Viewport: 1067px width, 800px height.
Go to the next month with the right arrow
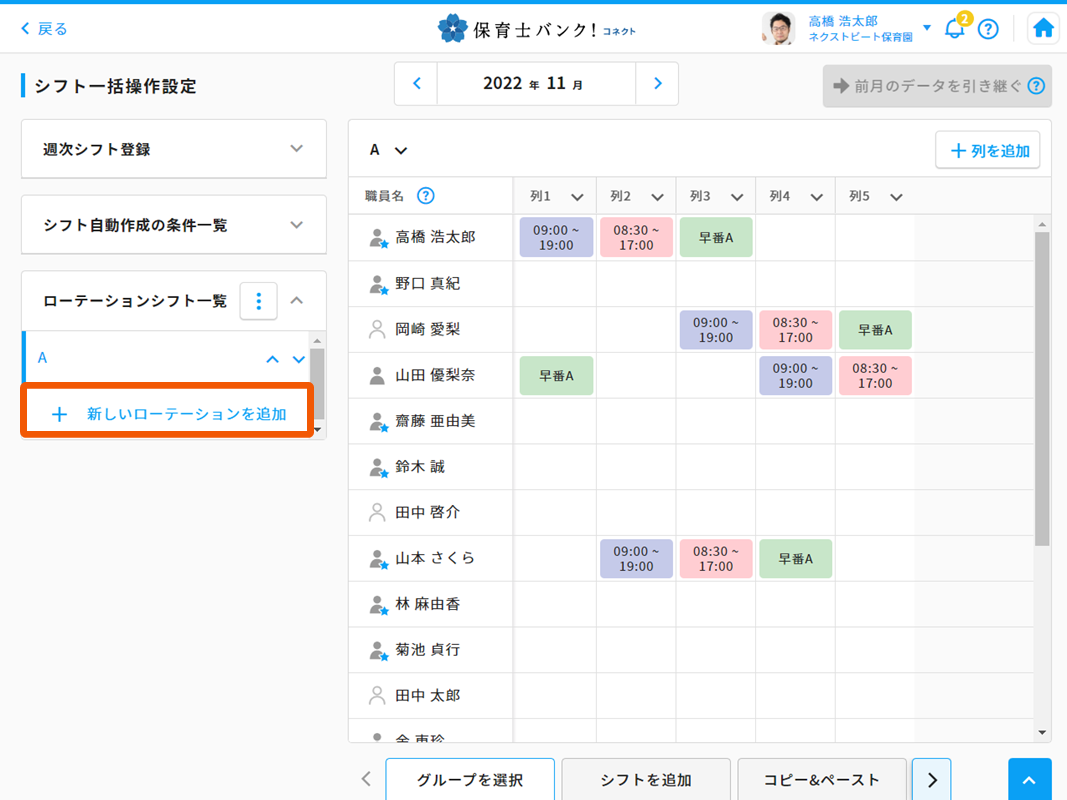tap(657, 84)
